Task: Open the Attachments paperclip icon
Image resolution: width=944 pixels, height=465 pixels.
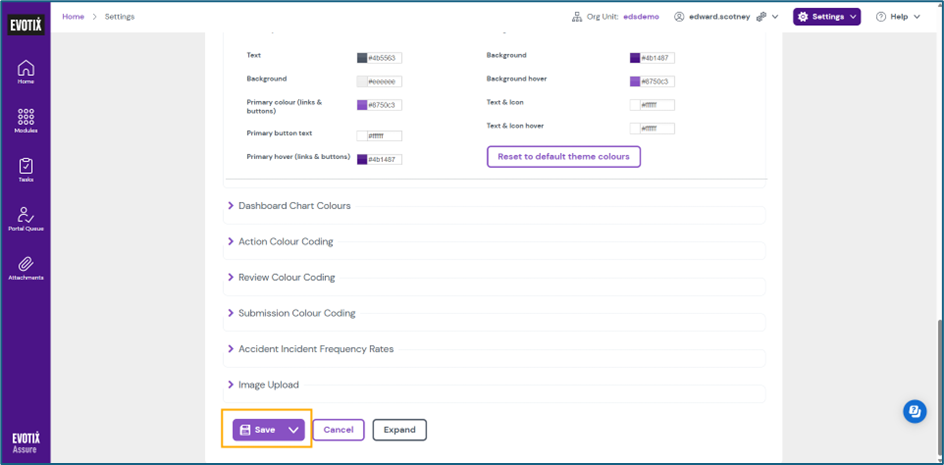Action: [x=26, y=265]
